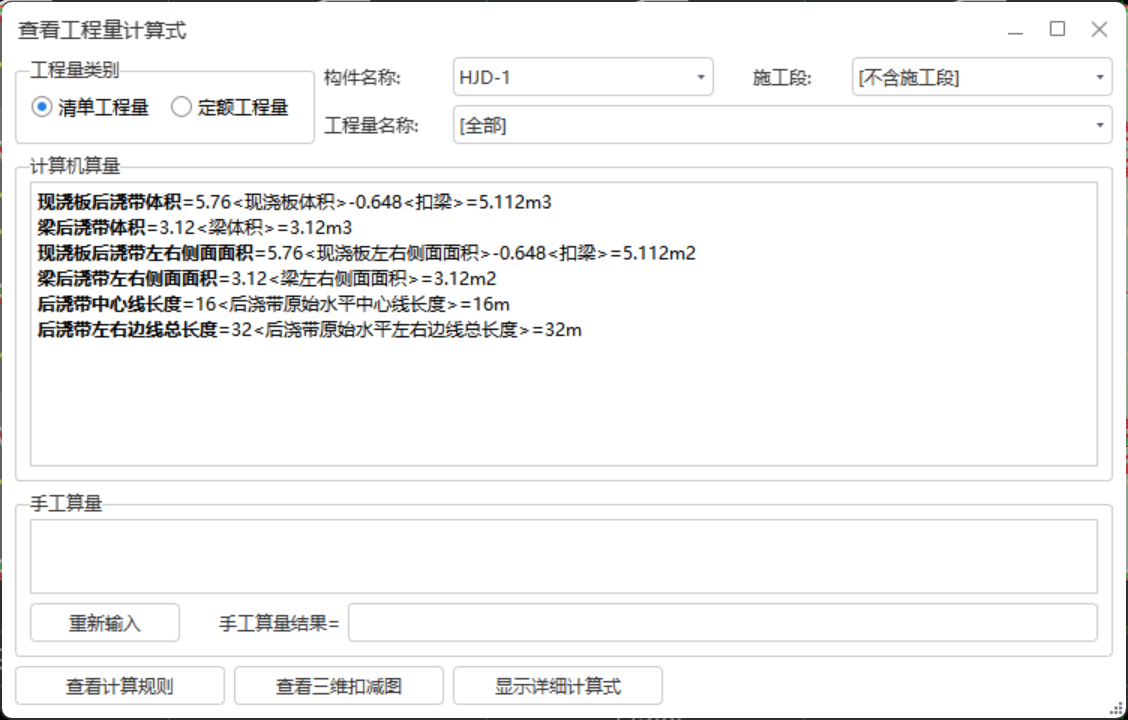Screen dimensions: 1128x720
Task: Click the 查看计算规则 button
Action: pyautogui.click(x=120, y=686)
